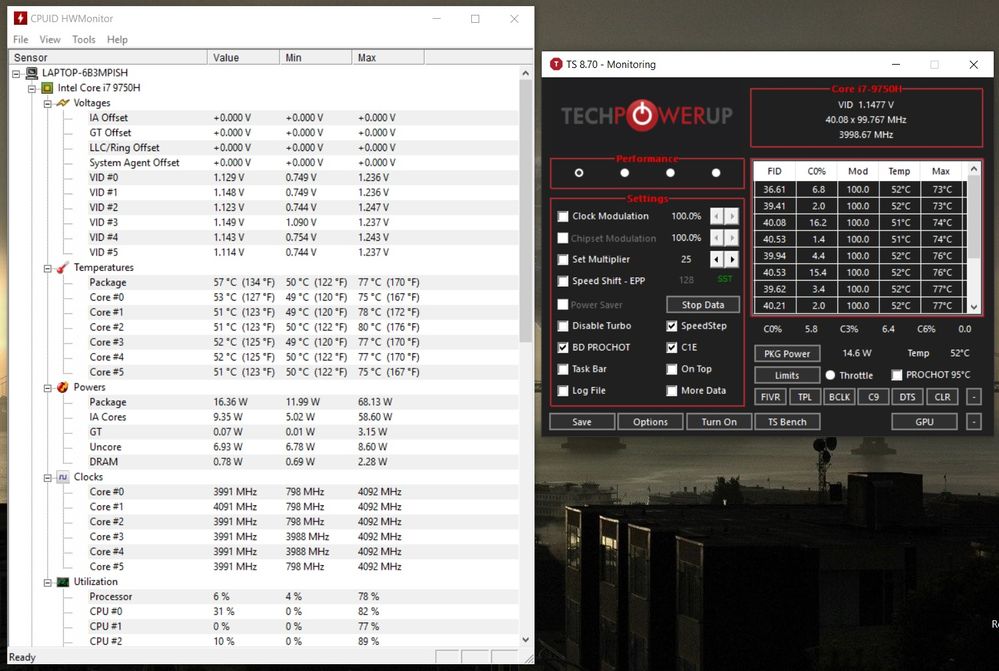Image resolution: width=999 pixels, height=671 pixels.
Task: Open the Tools menu in HWMonitor
Action: [x=83, y=40]
